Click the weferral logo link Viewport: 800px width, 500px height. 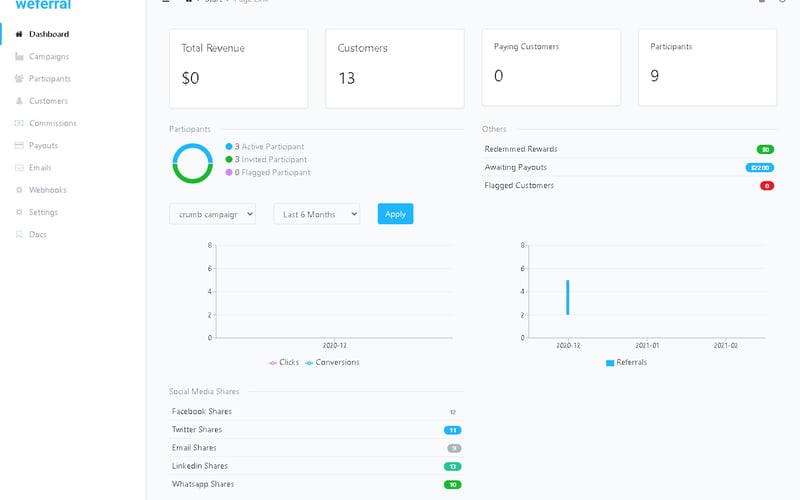(x=43, y=5)
